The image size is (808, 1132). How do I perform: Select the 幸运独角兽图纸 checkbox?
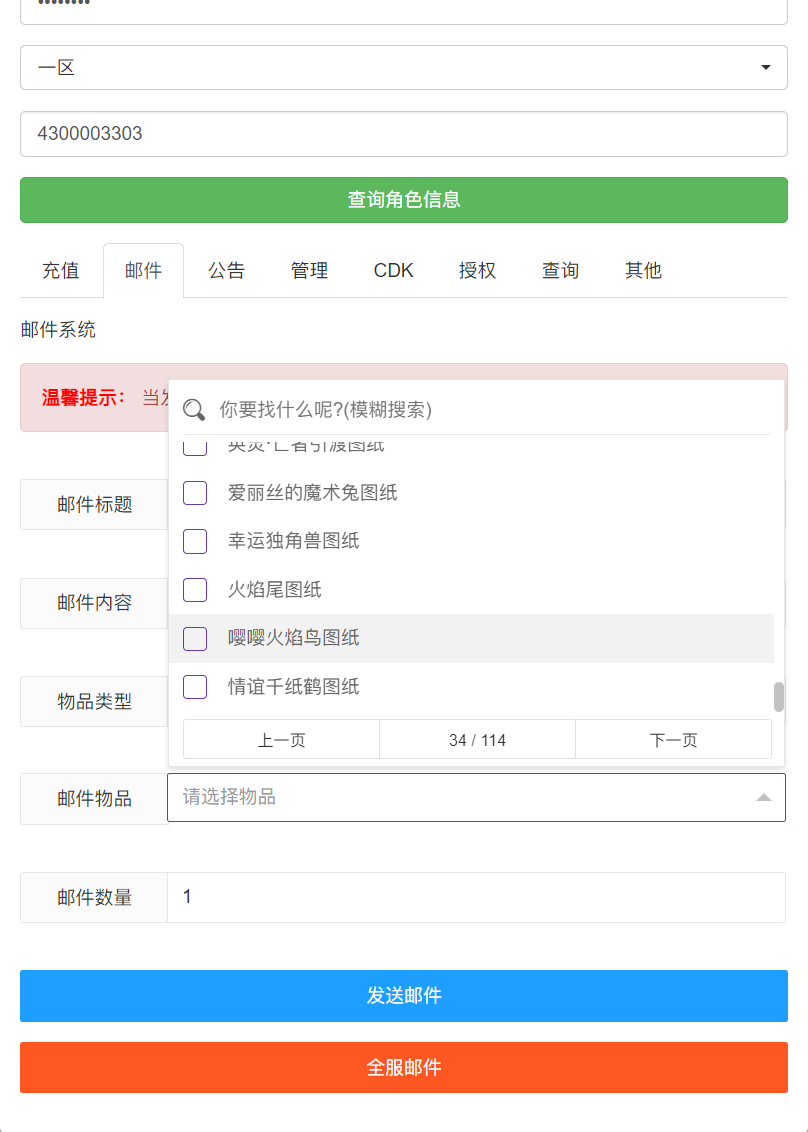(194, 541)
